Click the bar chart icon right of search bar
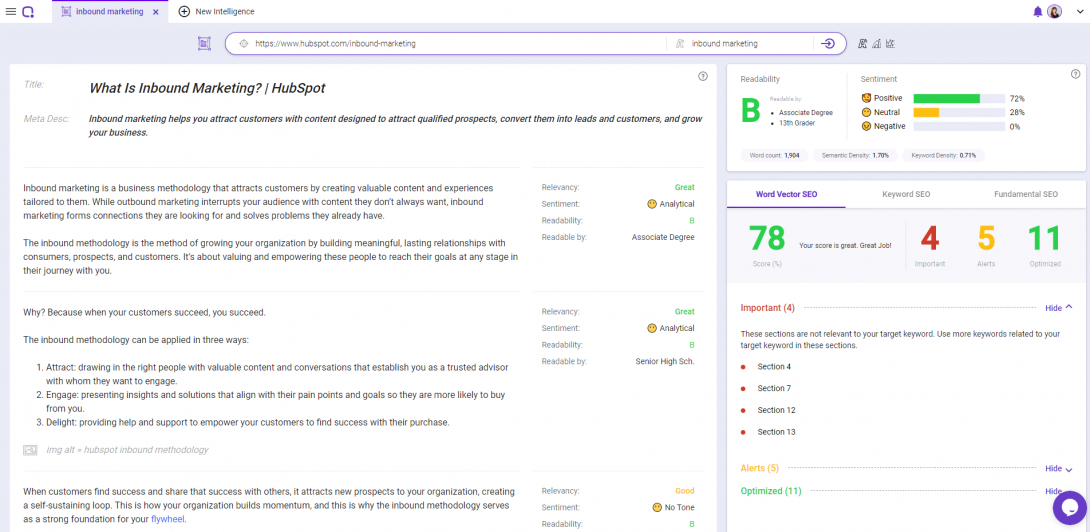 click(877, 43)
